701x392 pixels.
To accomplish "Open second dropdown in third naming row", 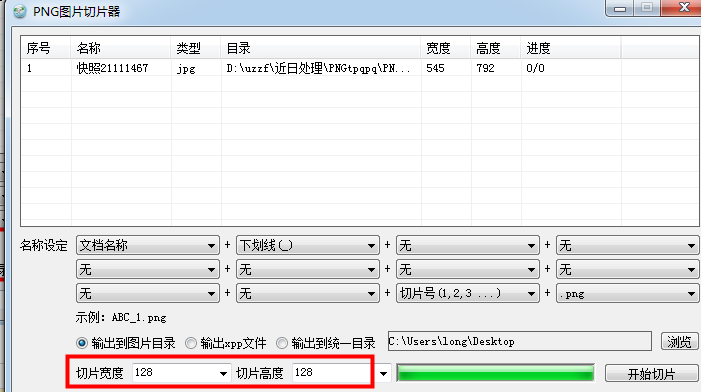I will [308, 294].
